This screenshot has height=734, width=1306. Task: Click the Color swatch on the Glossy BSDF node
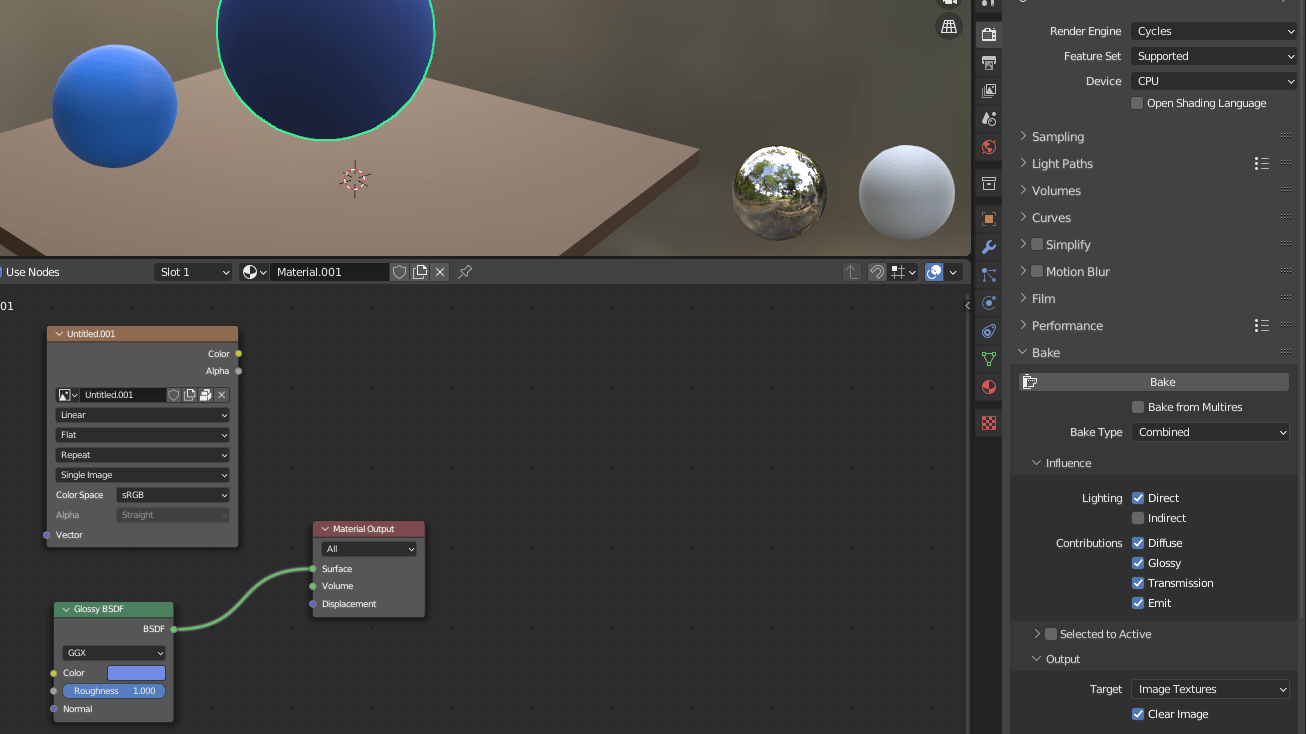point(138,672)
